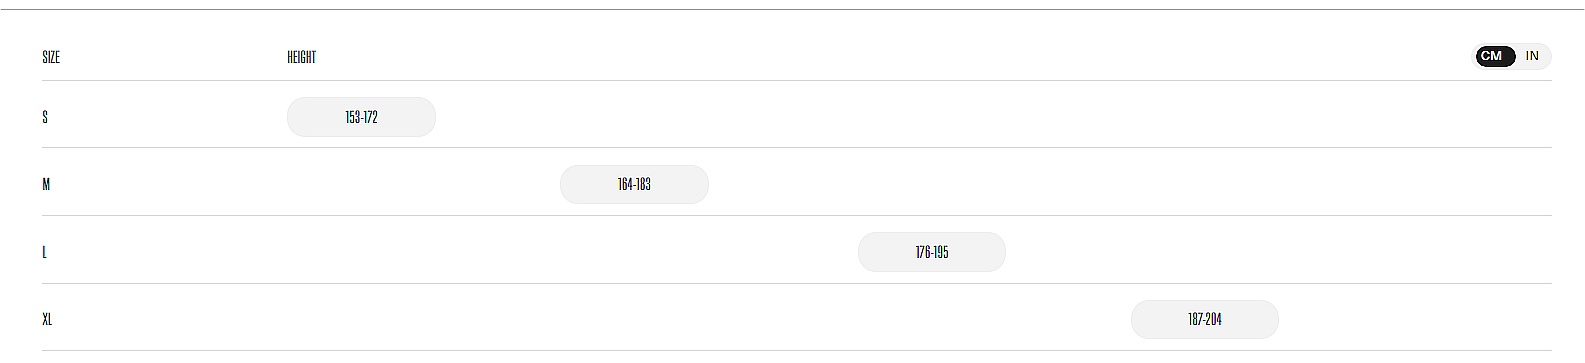Switch height units to IN
This screenshot has height=363, width=1585.
[1532, 56]
